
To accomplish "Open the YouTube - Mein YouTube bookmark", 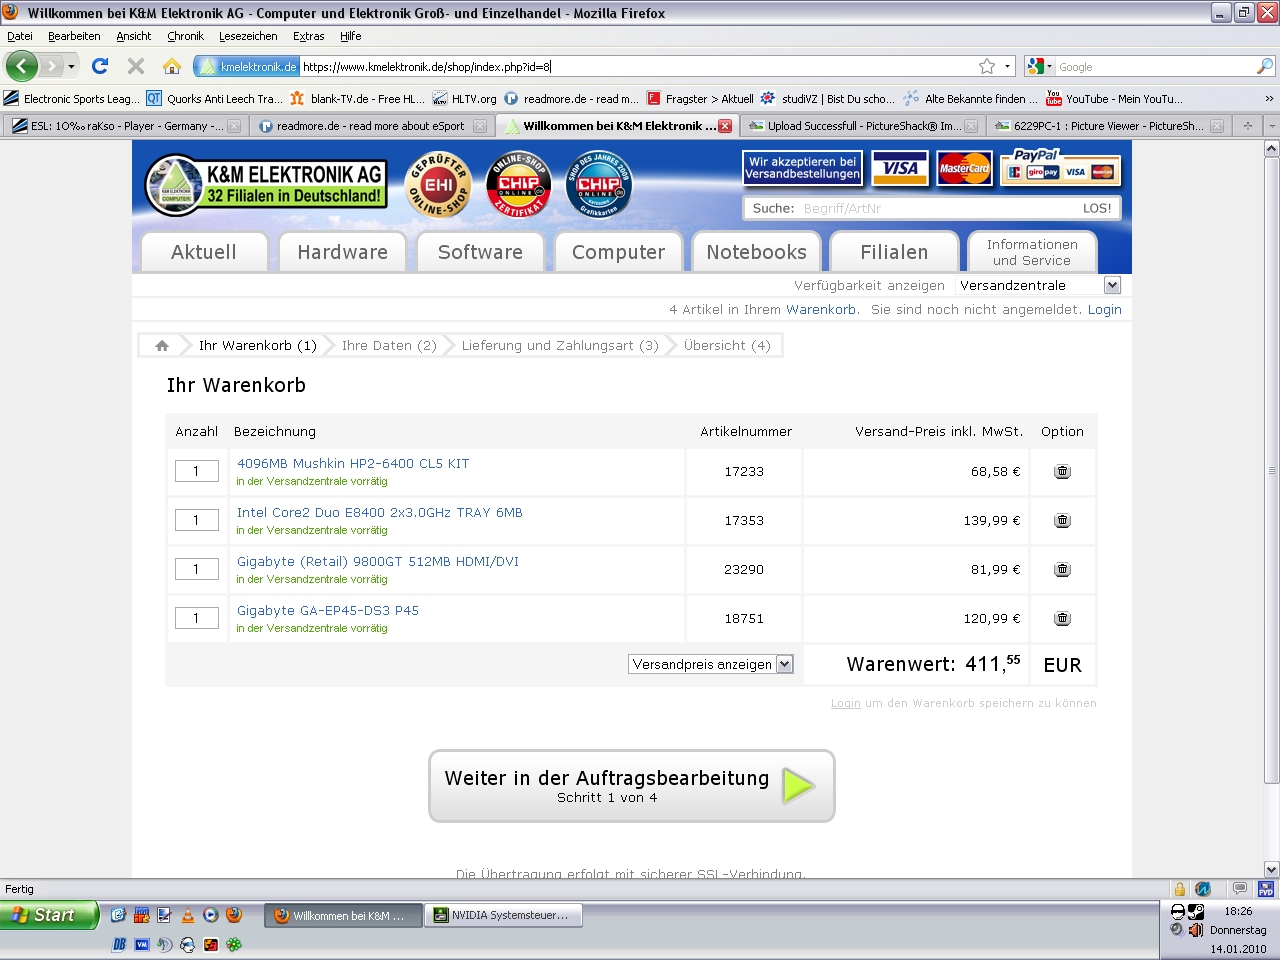I will point(1114,98).
